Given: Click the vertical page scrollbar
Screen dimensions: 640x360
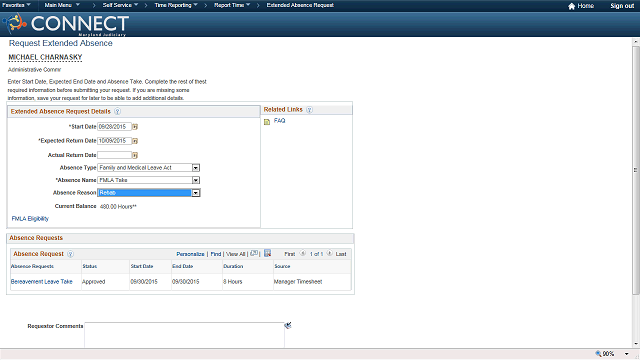Looking at the screenshot, I should (636, 169).
